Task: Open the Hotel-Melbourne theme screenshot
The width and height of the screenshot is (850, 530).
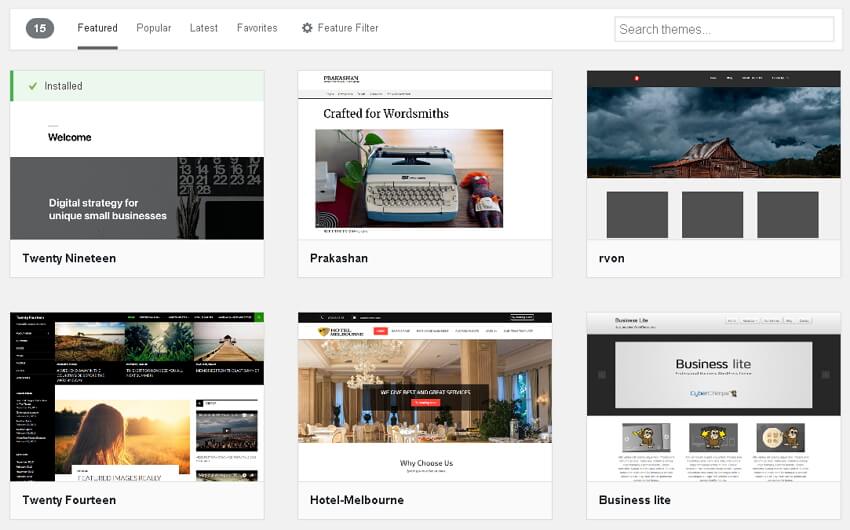Action: click(425, 397)
